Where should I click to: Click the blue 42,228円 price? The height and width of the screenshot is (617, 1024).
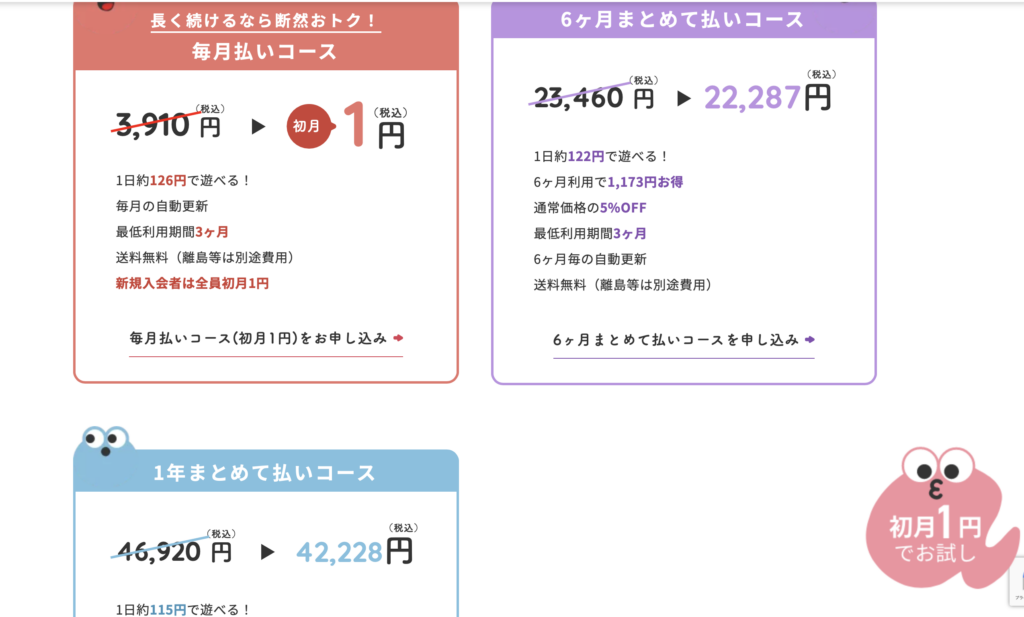(354, 551)
